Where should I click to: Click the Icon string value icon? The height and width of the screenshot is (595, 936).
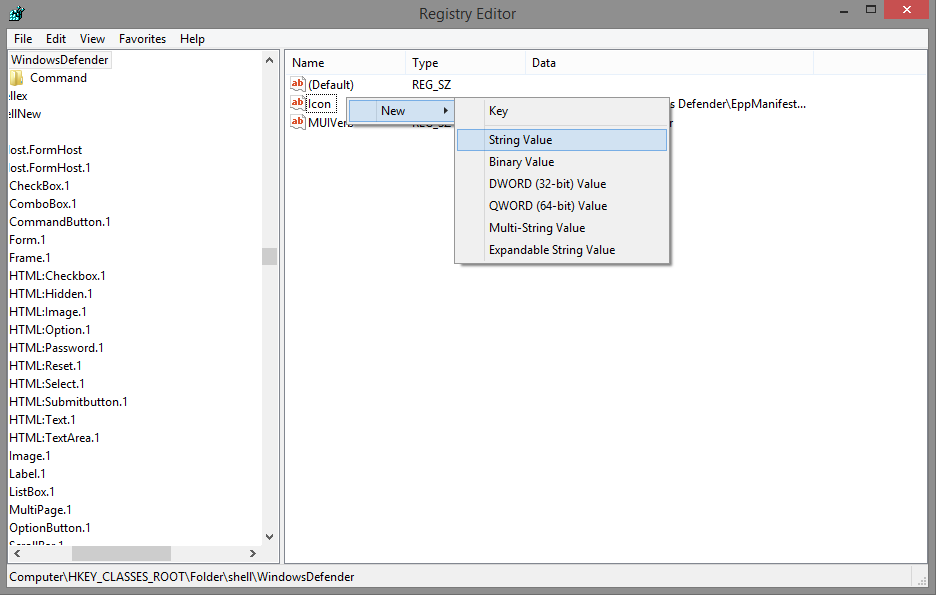coord(298,103)
